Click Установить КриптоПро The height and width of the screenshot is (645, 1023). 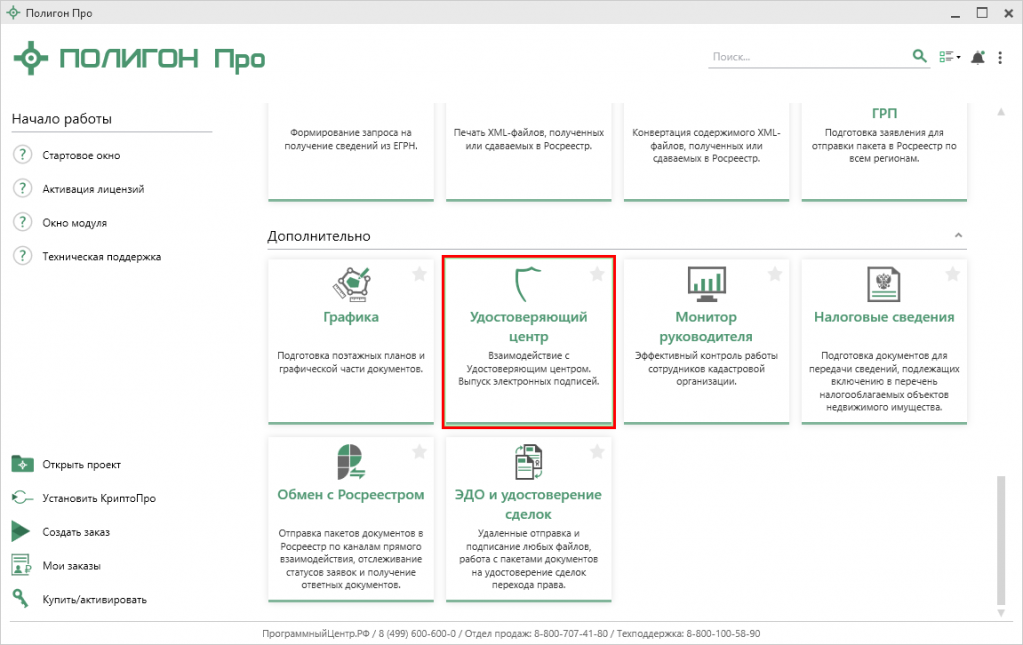click(99, 498)
